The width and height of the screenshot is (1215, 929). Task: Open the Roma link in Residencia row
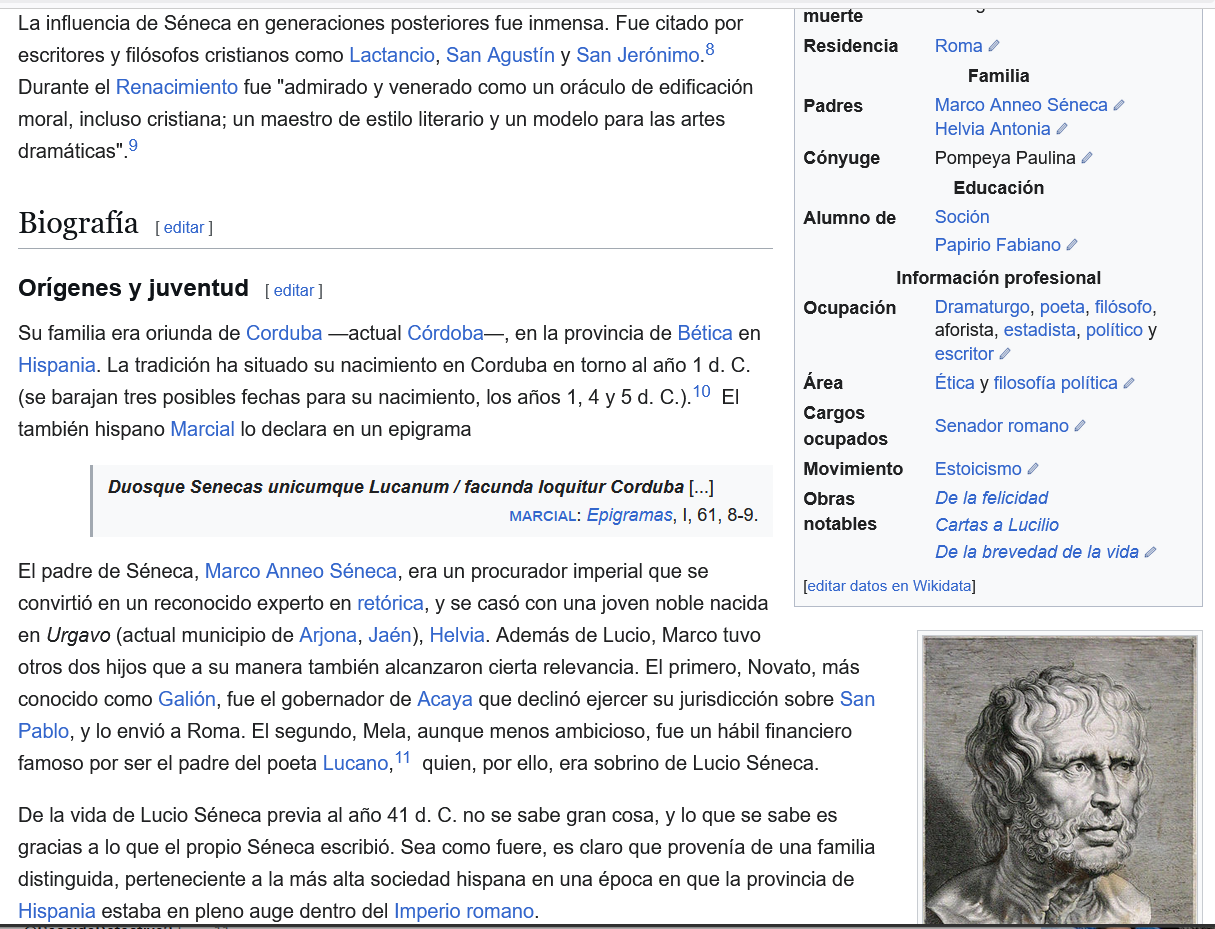(x=959, y=46)
